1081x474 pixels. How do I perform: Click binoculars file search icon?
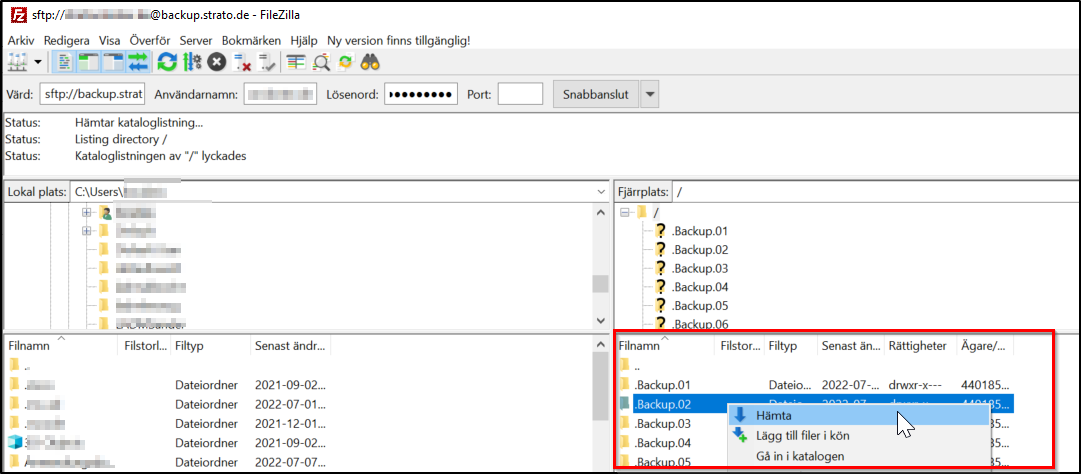click(x=371, y=62)
